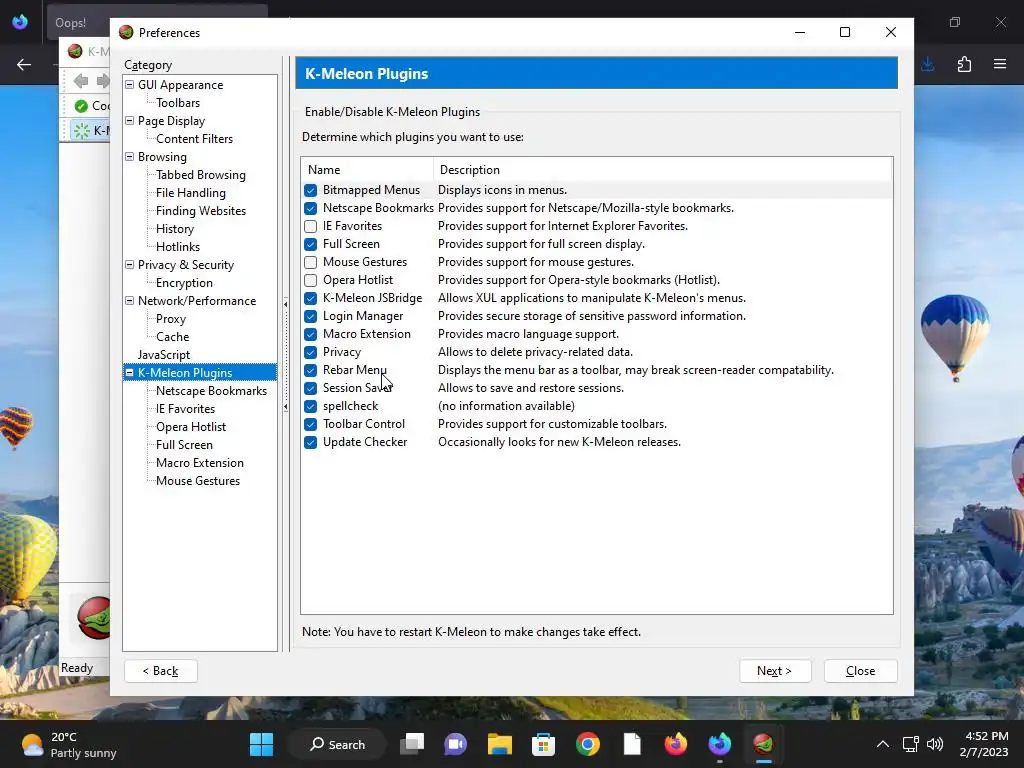Viewport: 1024px width, 768px height.
Task: Collapse the Browsing tree node
Action: pyautogui.click(x=129, y=157)
